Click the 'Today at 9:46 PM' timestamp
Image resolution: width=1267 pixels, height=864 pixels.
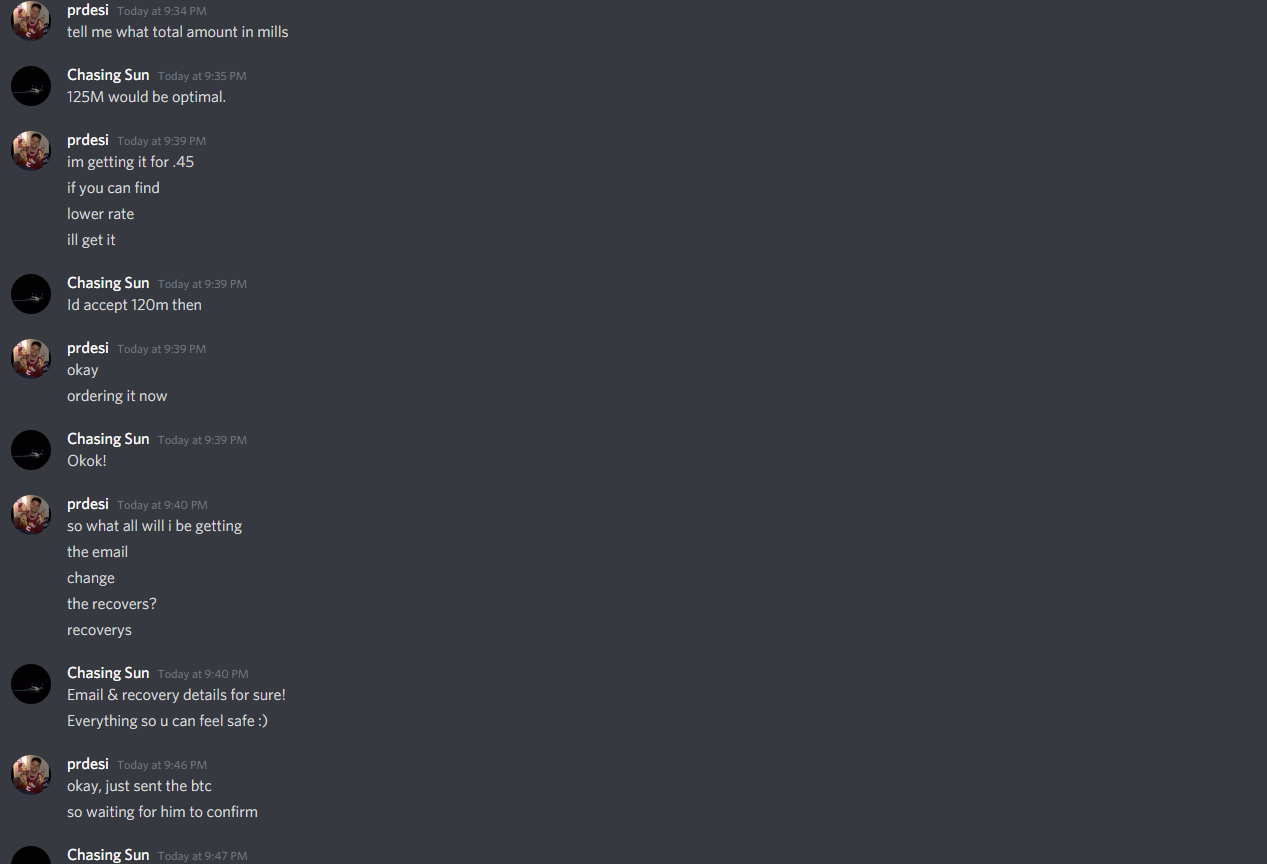(162, 765)
